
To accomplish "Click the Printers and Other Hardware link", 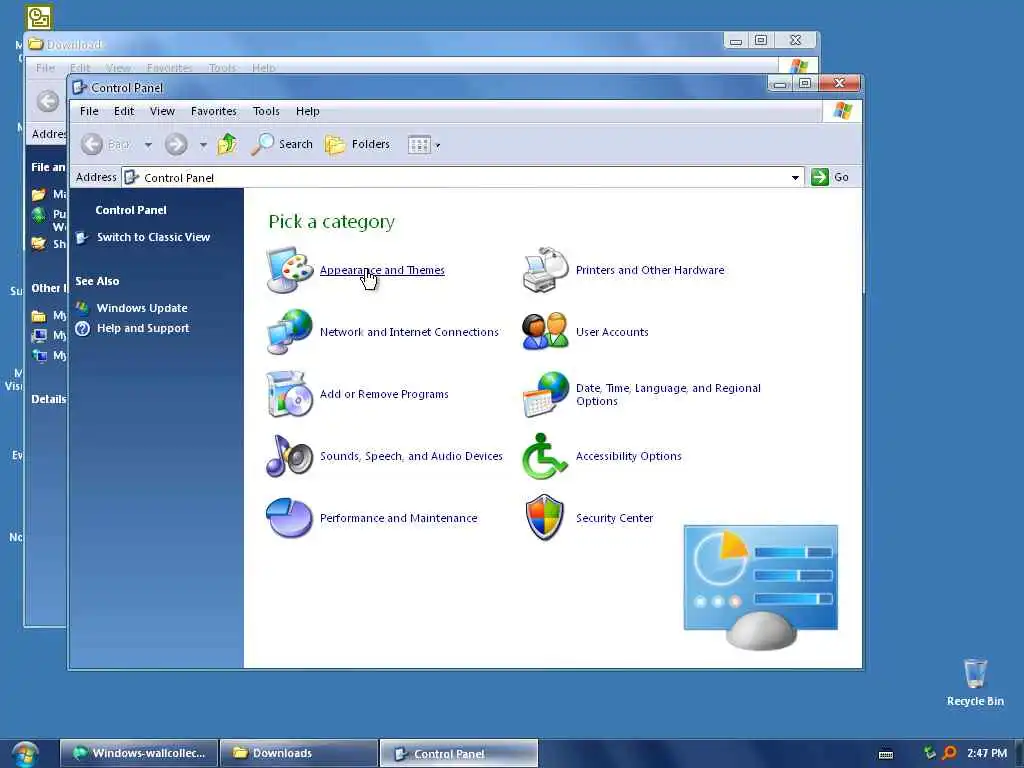I will click(650, 270).
